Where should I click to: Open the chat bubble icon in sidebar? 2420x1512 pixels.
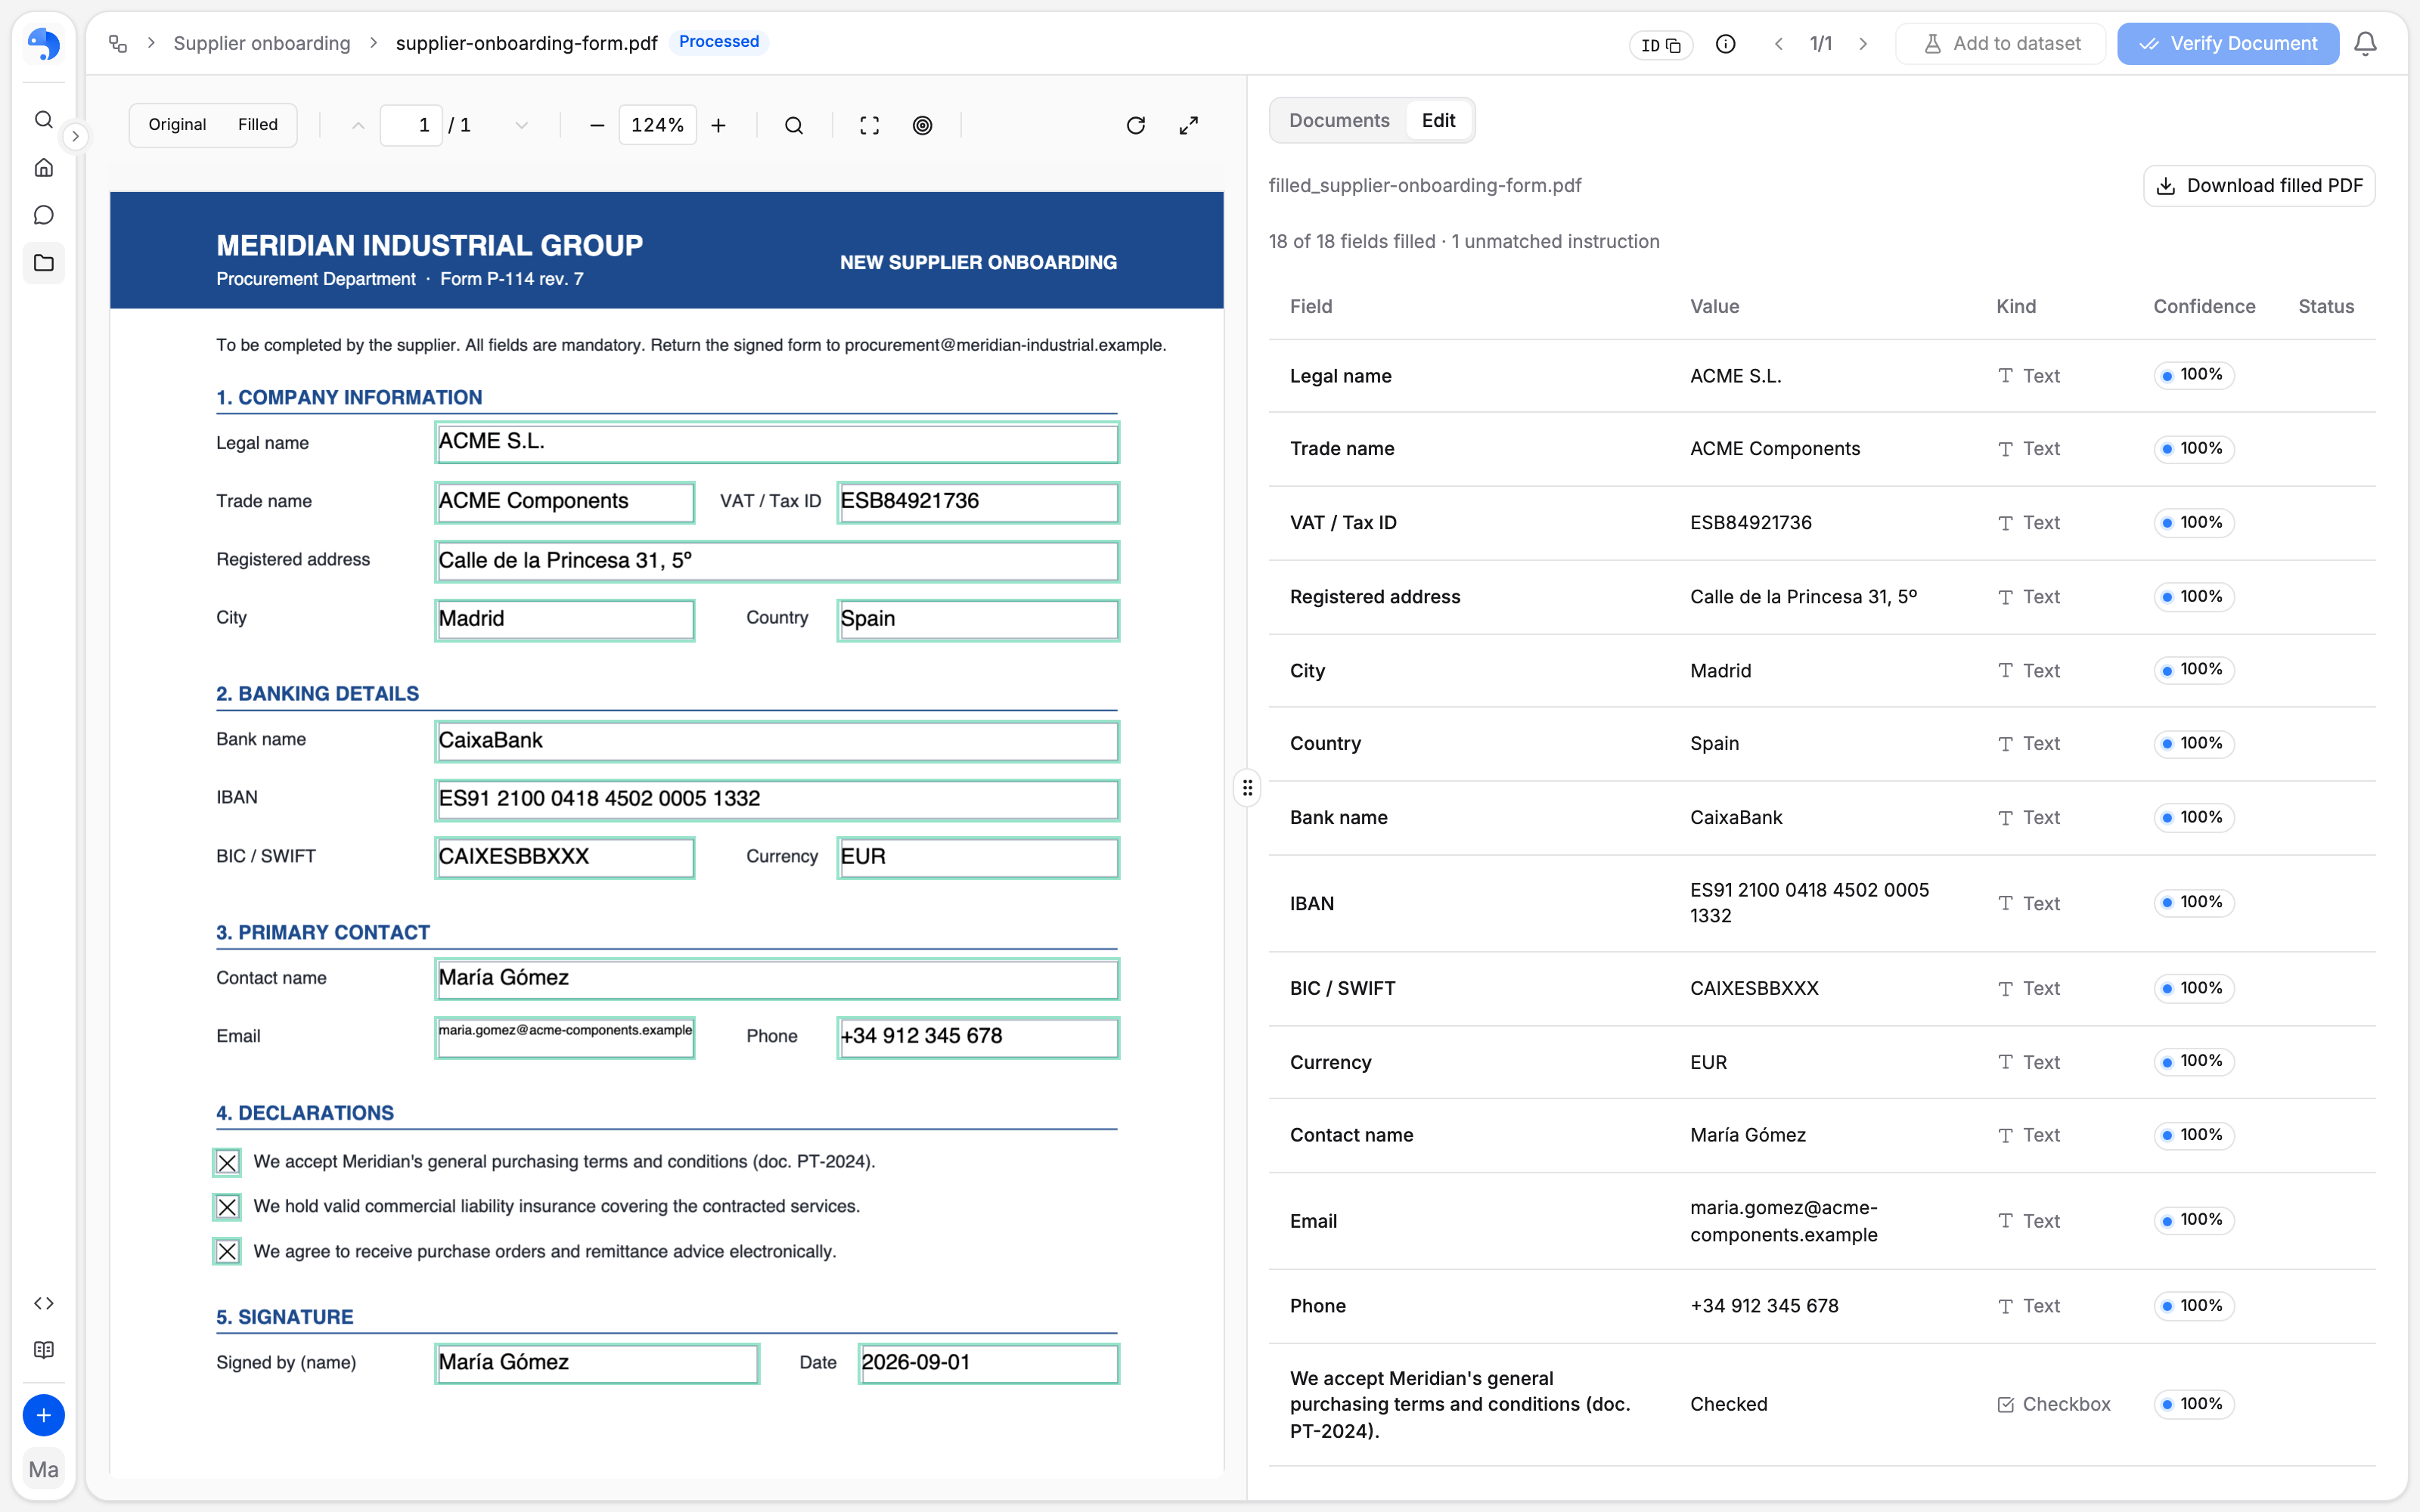[43, 215]
